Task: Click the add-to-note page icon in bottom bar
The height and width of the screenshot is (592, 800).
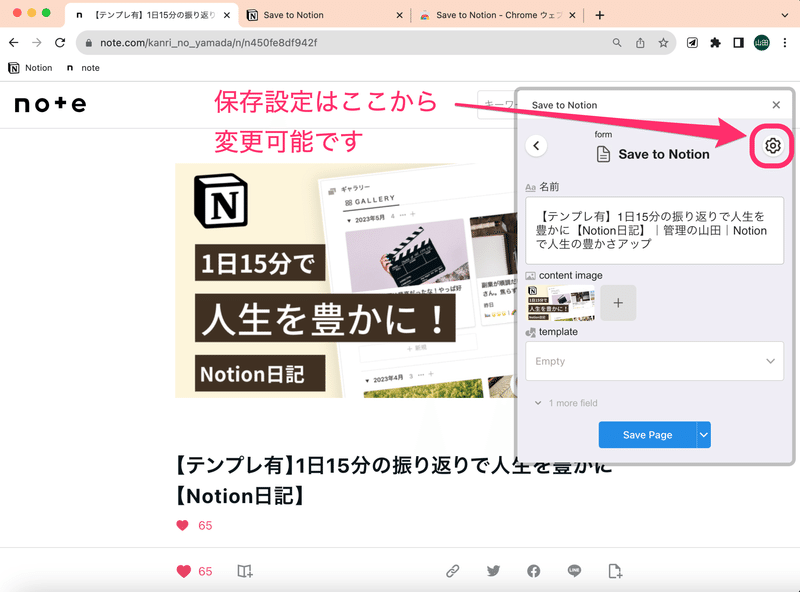Action: pos(615,571)
